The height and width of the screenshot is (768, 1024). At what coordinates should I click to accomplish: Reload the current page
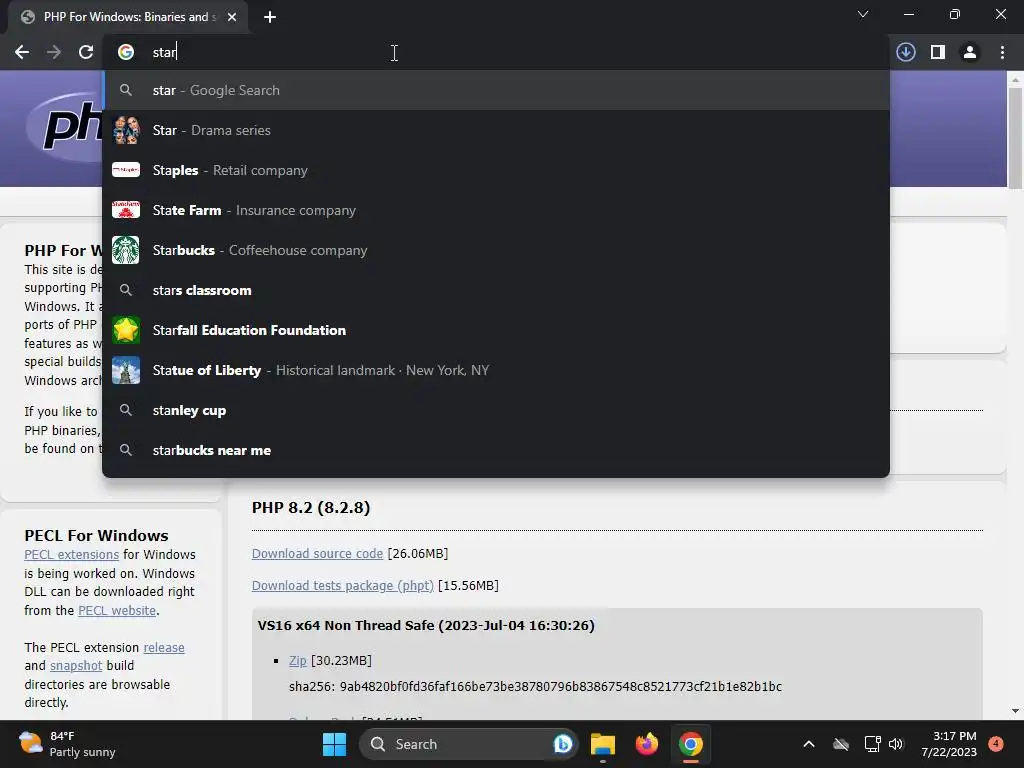point(86,52)
